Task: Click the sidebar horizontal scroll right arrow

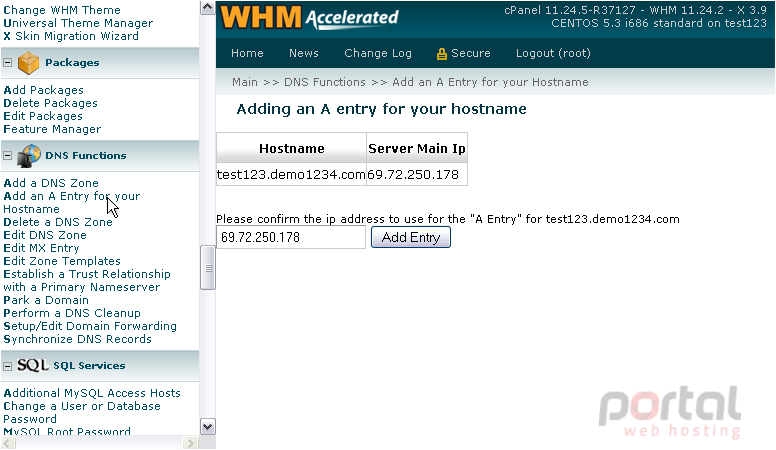Action: click(x=190, y=443)
